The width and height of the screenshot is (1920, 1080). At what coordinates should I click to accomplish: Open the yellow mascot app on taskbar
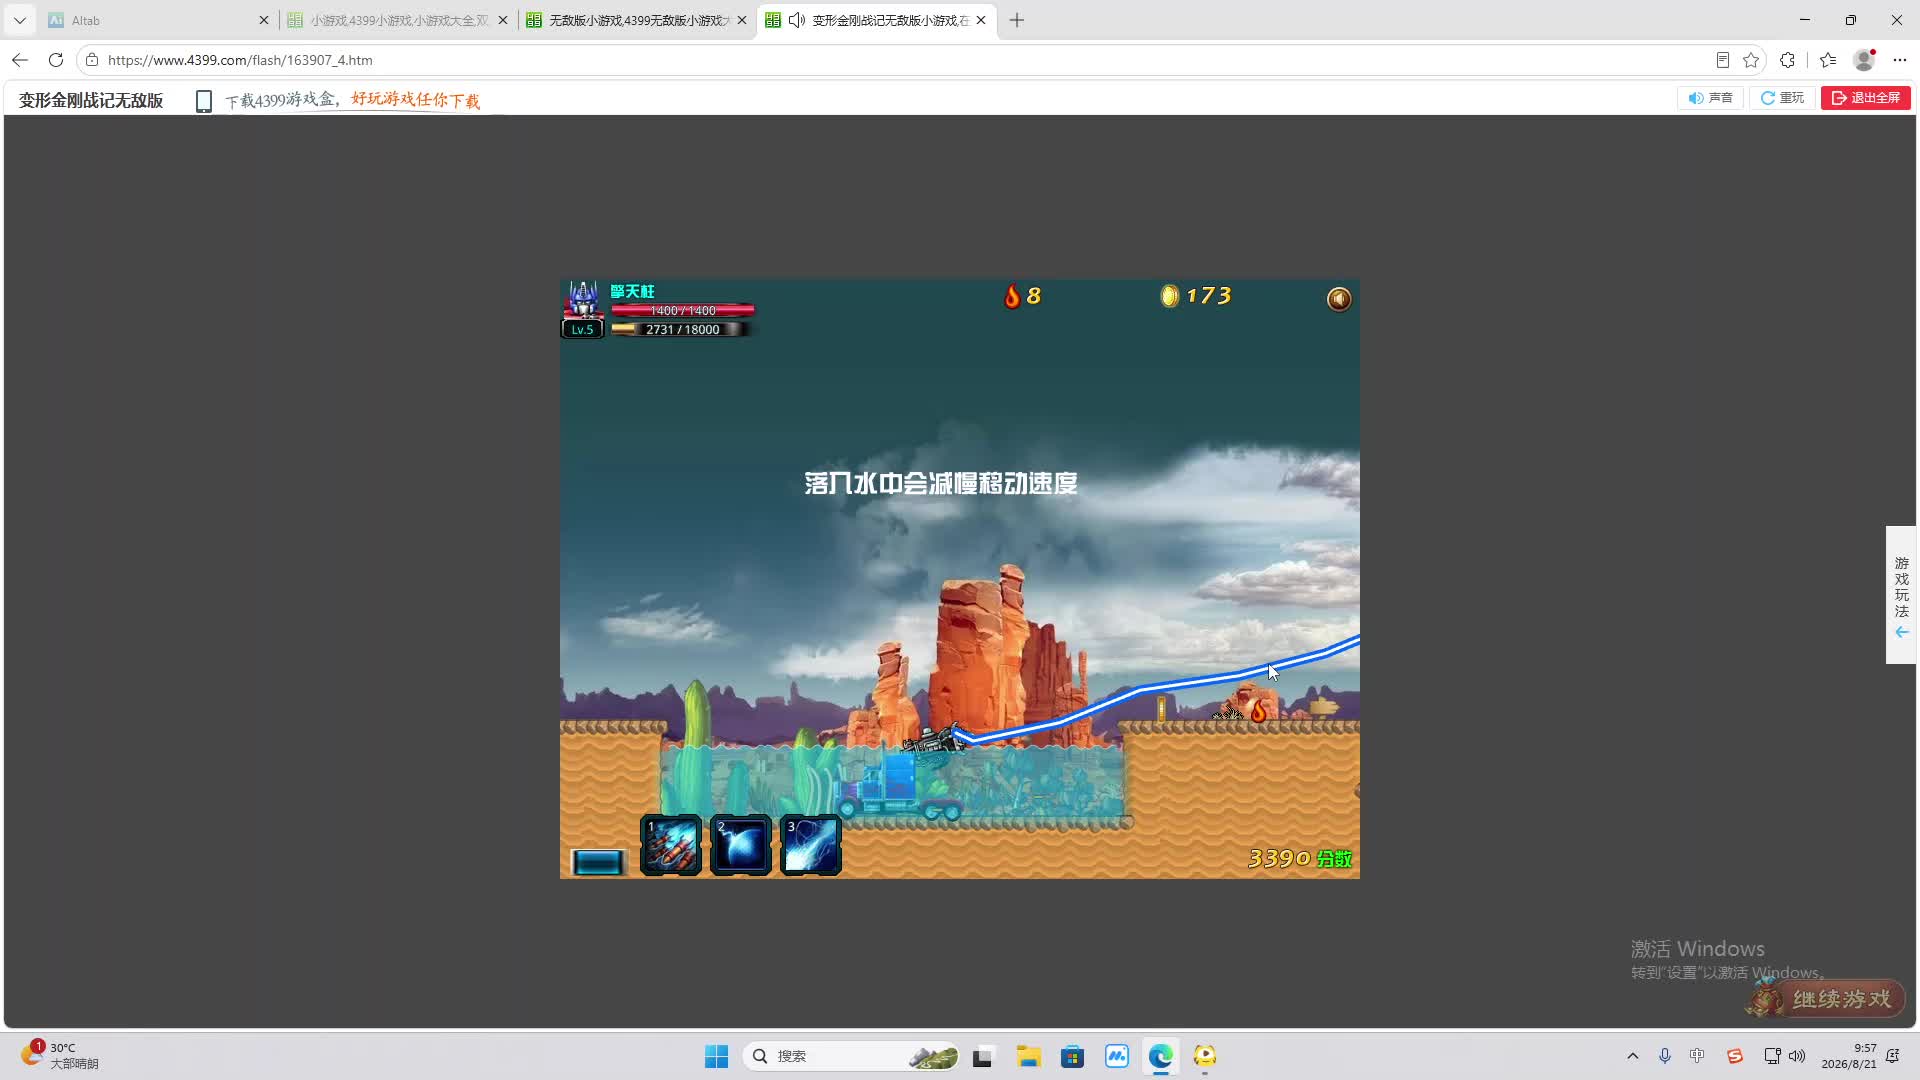pyautogui.click(x=1205, y=1056)
